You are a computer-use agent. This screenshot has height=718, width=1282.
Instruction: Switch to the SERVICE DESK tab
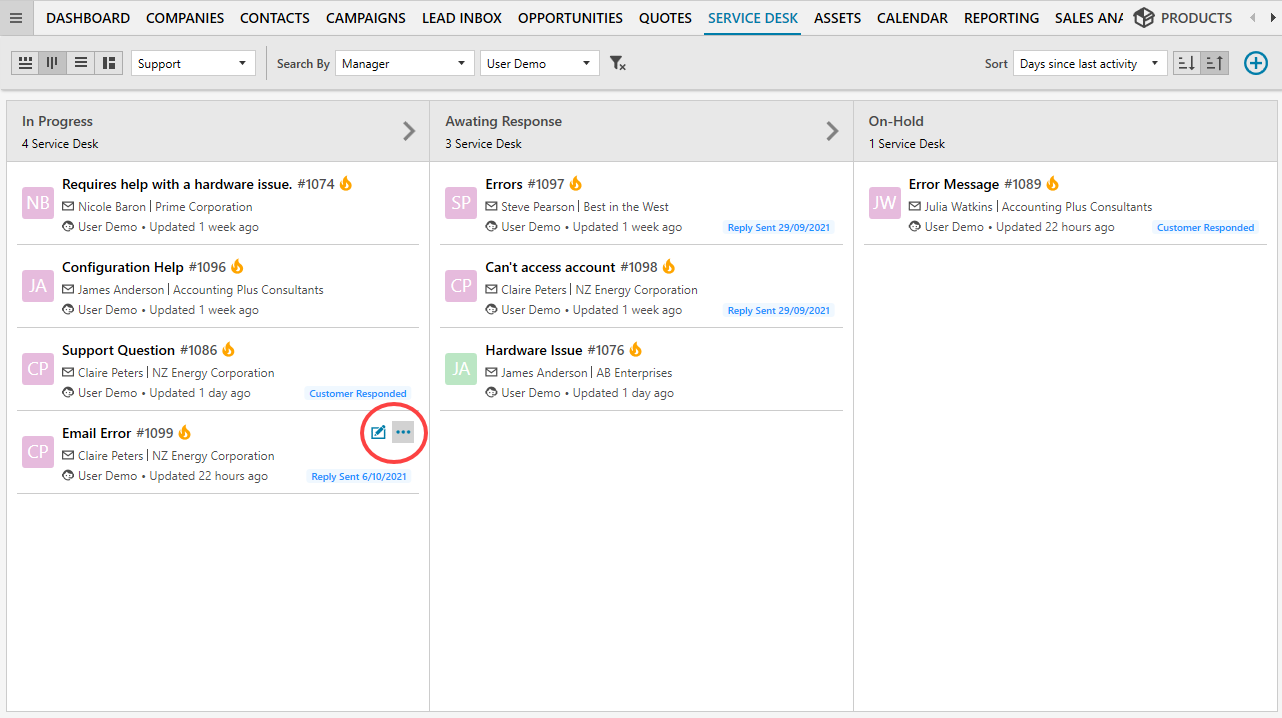(x=752, y=17)
